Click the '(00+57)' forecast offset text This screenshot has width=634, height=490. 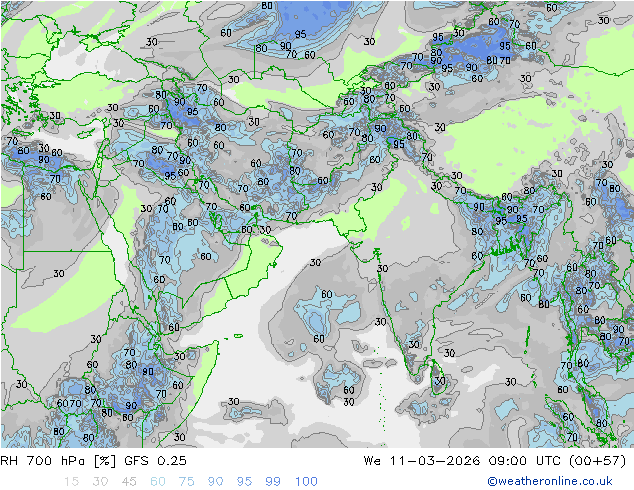[597, 461]
